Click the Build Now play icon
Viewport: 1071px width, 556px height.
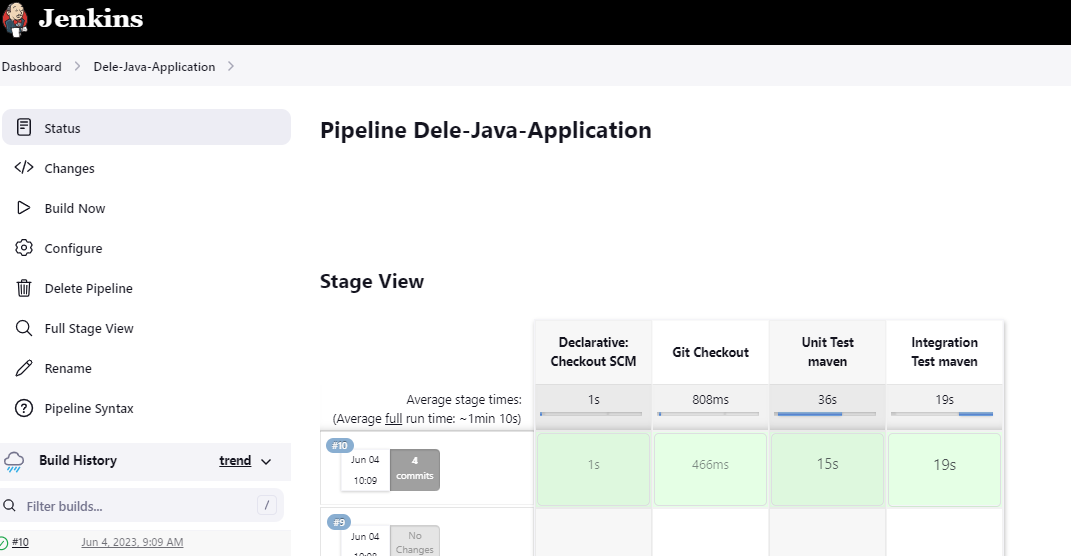click(25, 208)
